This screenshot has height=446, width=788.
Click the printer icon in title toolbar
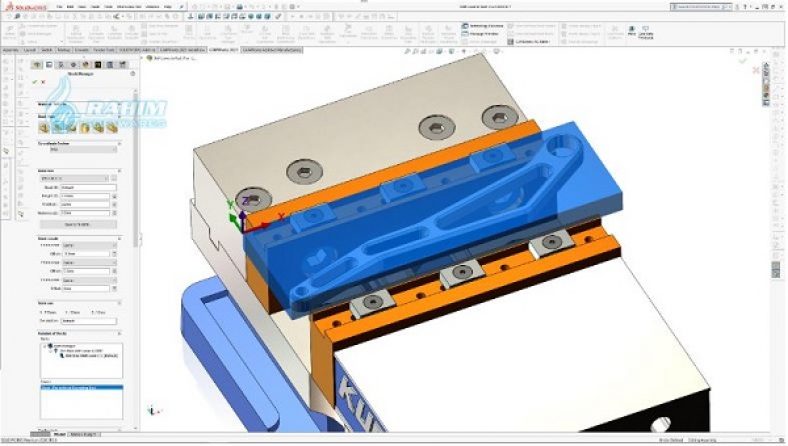240,7
